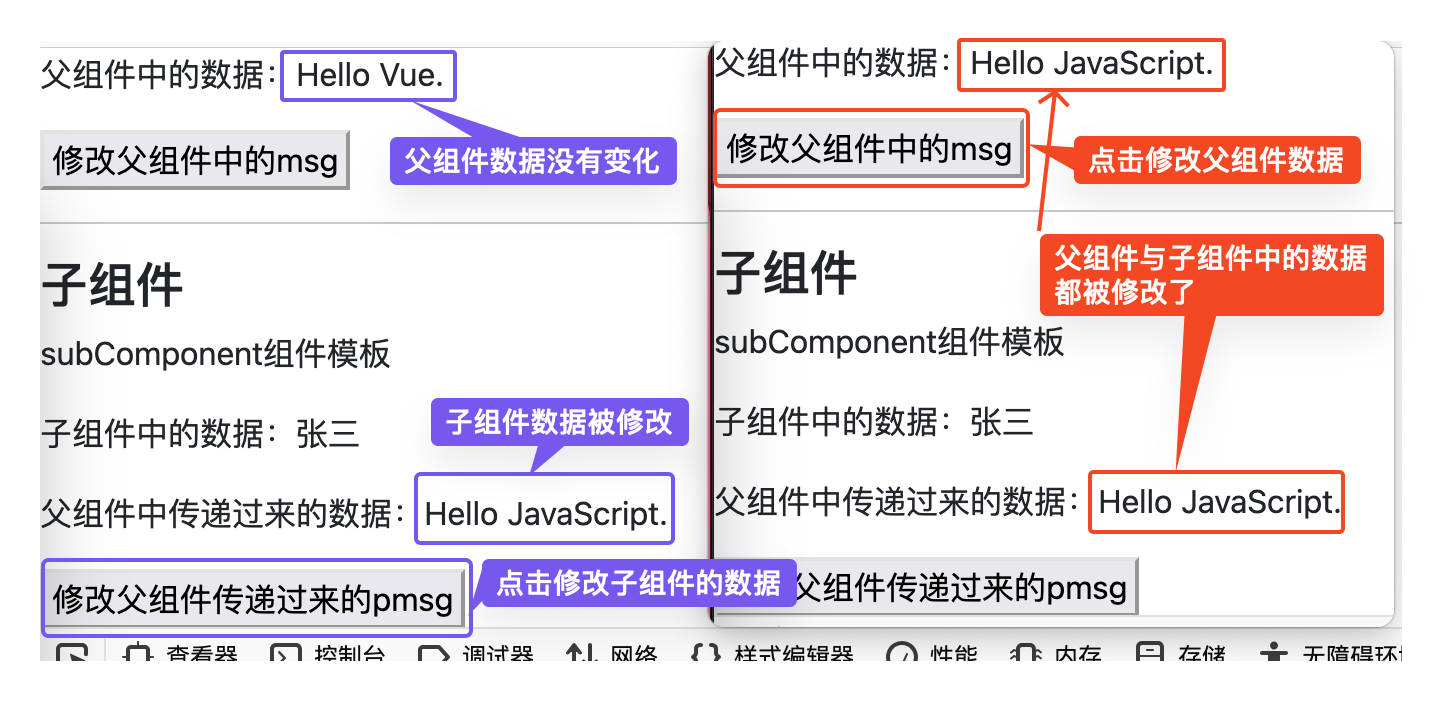The image size is (1442, 701).
Task: Click the 样式编辑器 curly braces icon
Action: [x=706, y=655]
